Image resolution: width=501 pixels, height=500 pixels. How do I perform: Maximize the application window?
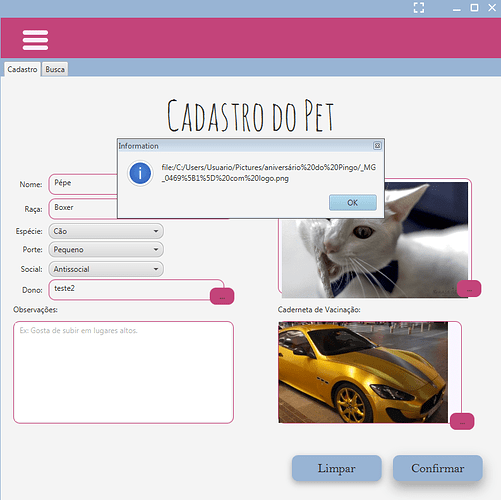point(474,8)
